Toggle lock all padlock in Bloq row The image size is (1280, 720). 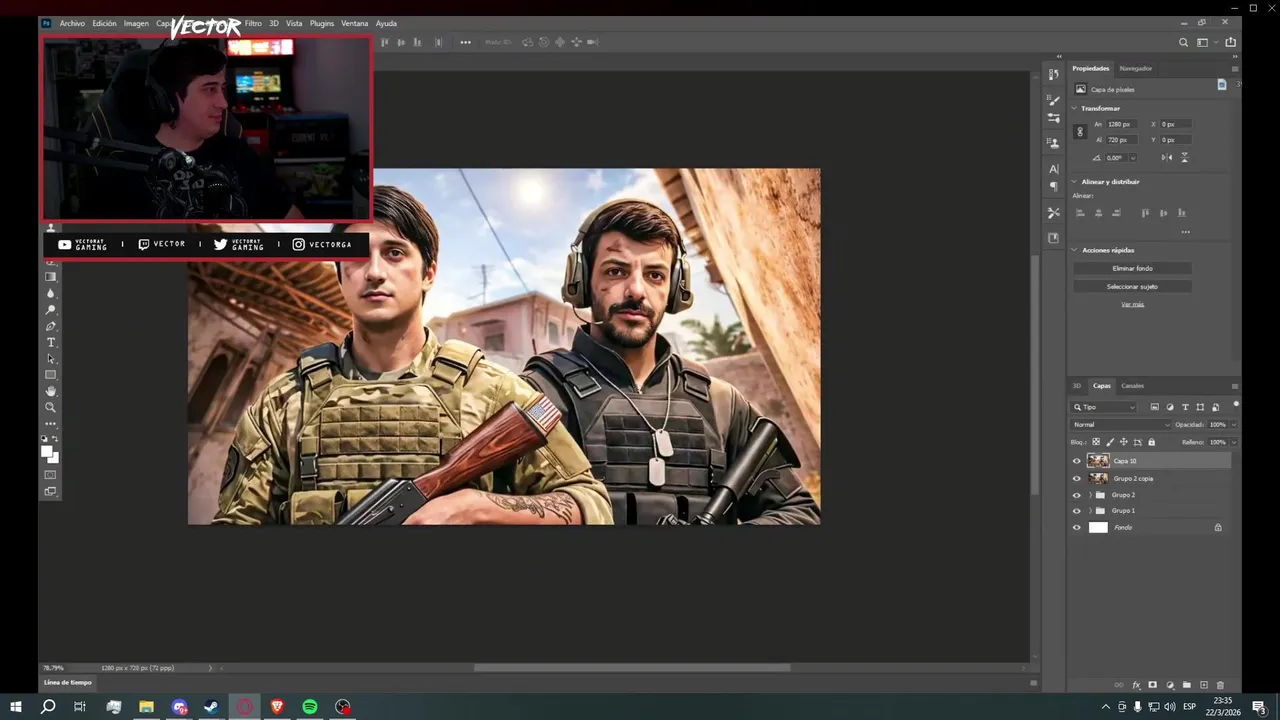coord(1151,442)
